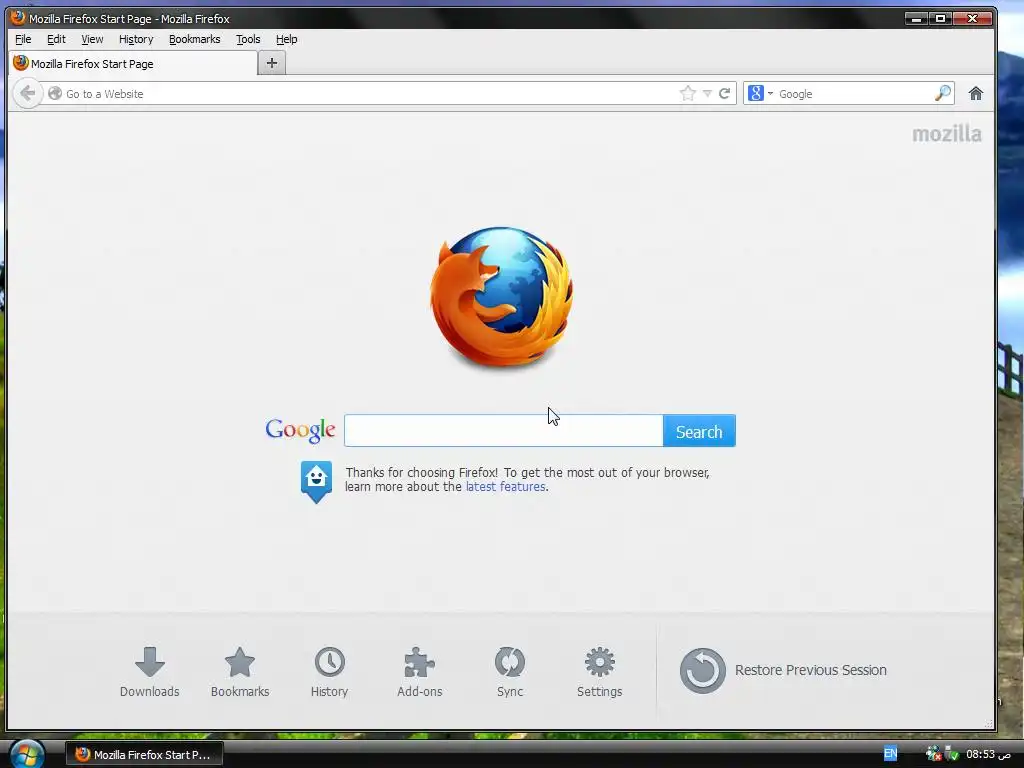
Task: Click the site identity globe icon
Action: (x=55, y=93)
